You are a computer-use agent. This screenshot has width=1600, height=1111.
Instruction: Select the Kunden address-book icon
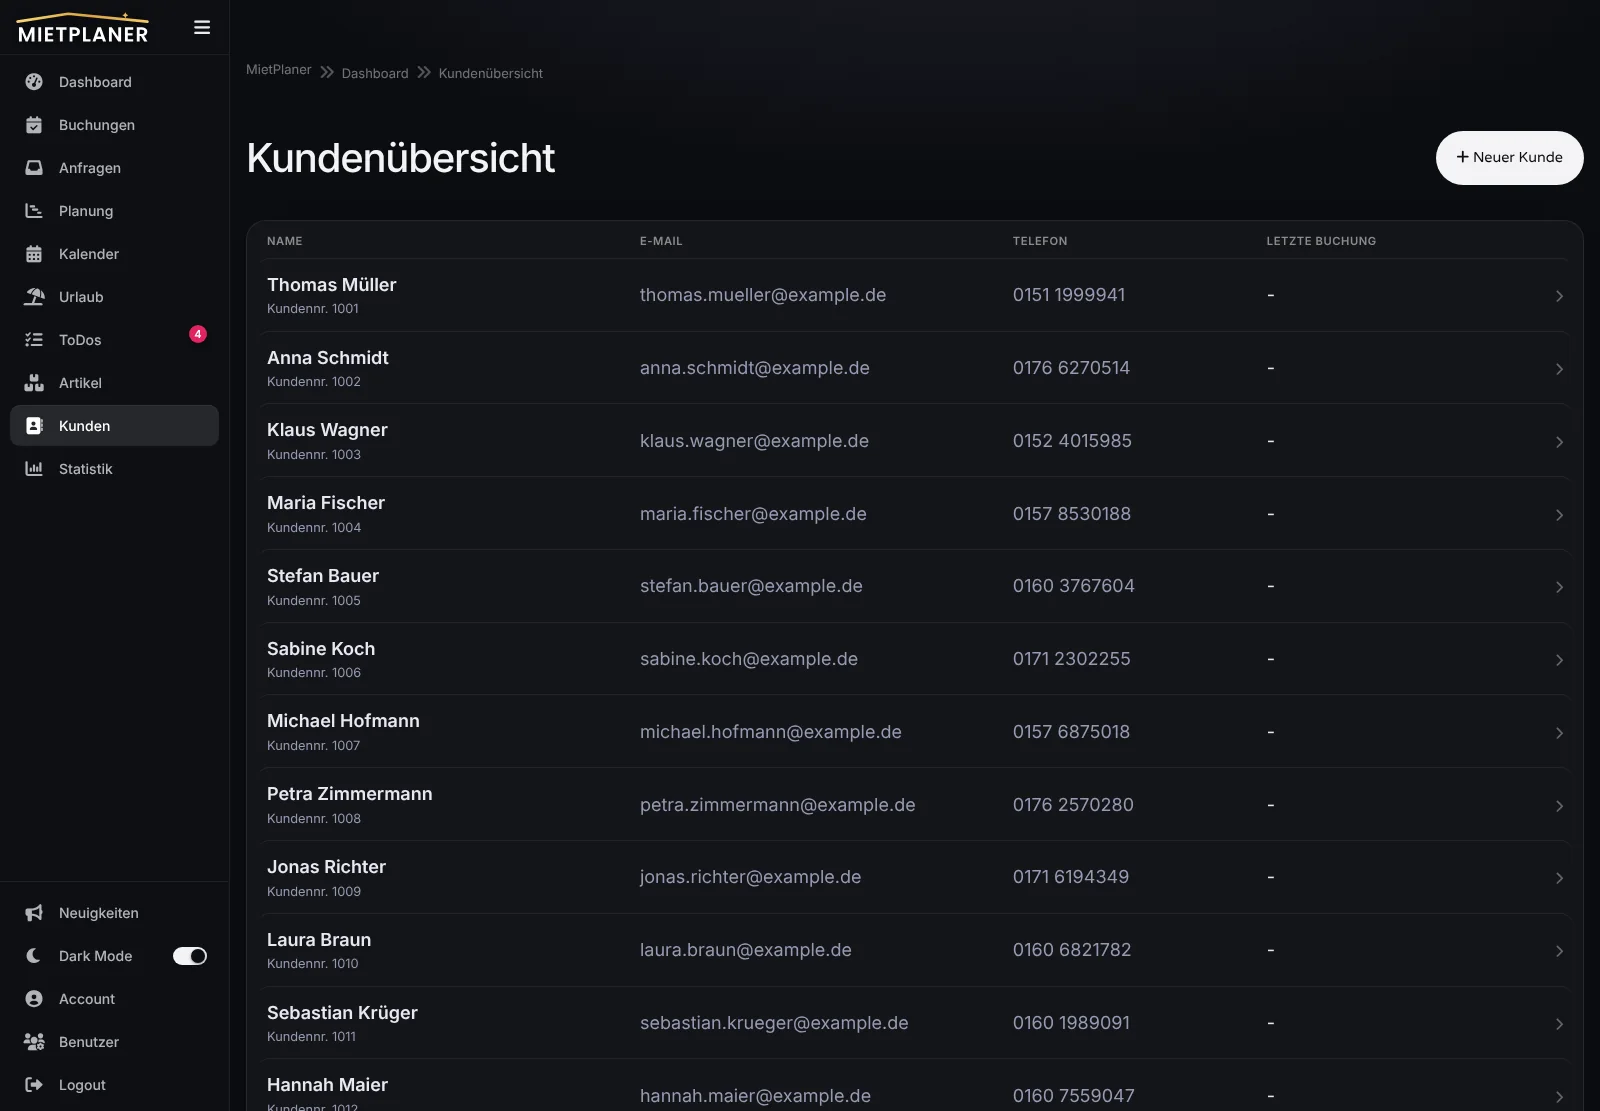tap(34, 426)
